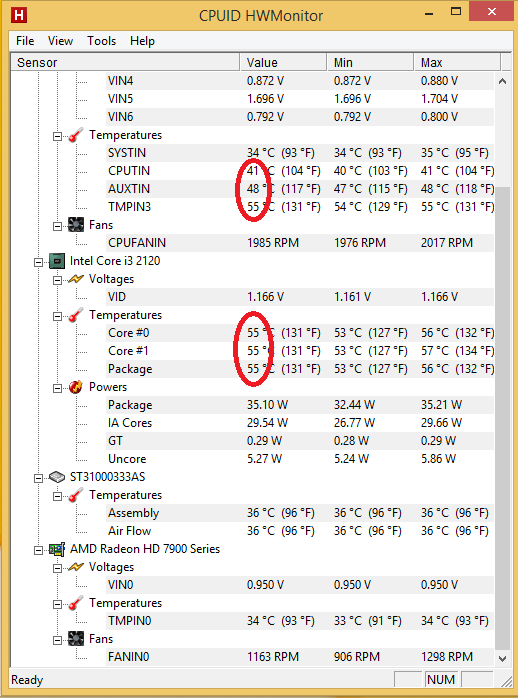
Task: Click the red HWMonitor logo in title bar
Action: (19, 15)
